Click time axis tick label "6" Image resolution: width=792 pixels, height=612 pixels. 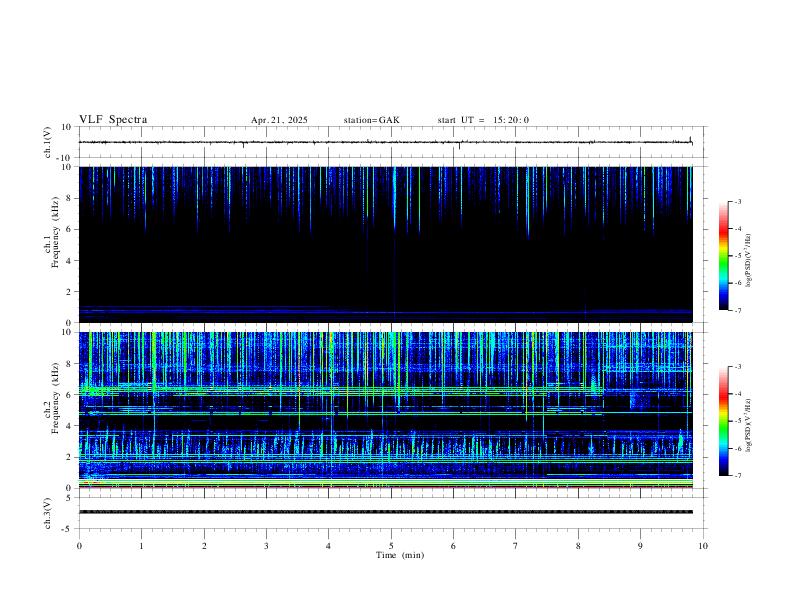pyautogui.click(x=454, y=546)
